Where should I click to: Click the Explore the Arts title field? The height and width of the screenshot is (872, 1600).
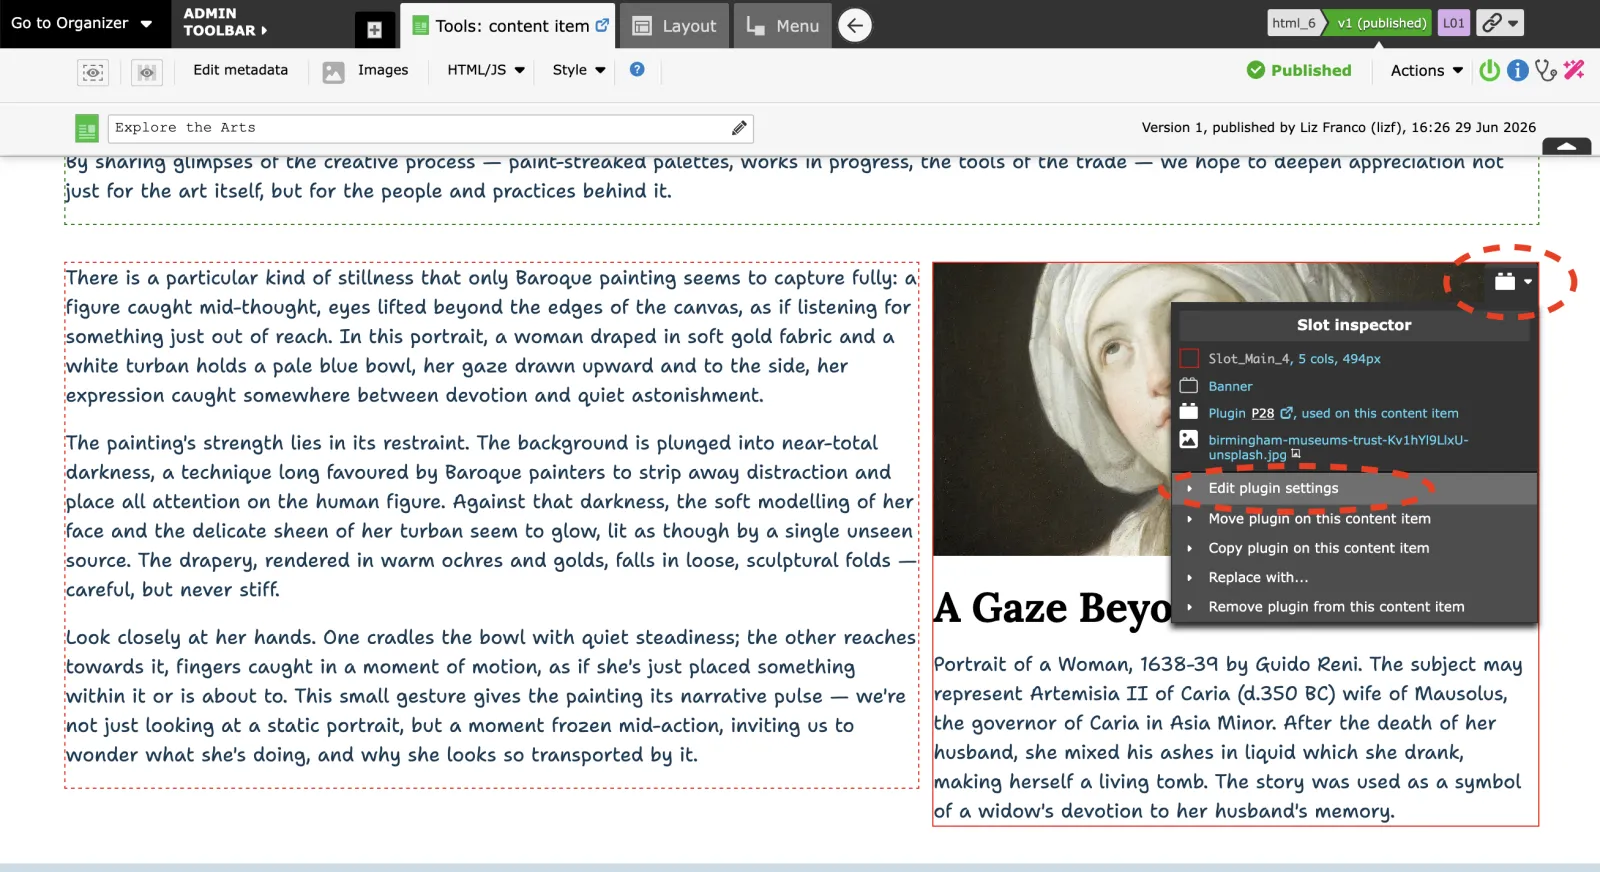pos(430,128)
